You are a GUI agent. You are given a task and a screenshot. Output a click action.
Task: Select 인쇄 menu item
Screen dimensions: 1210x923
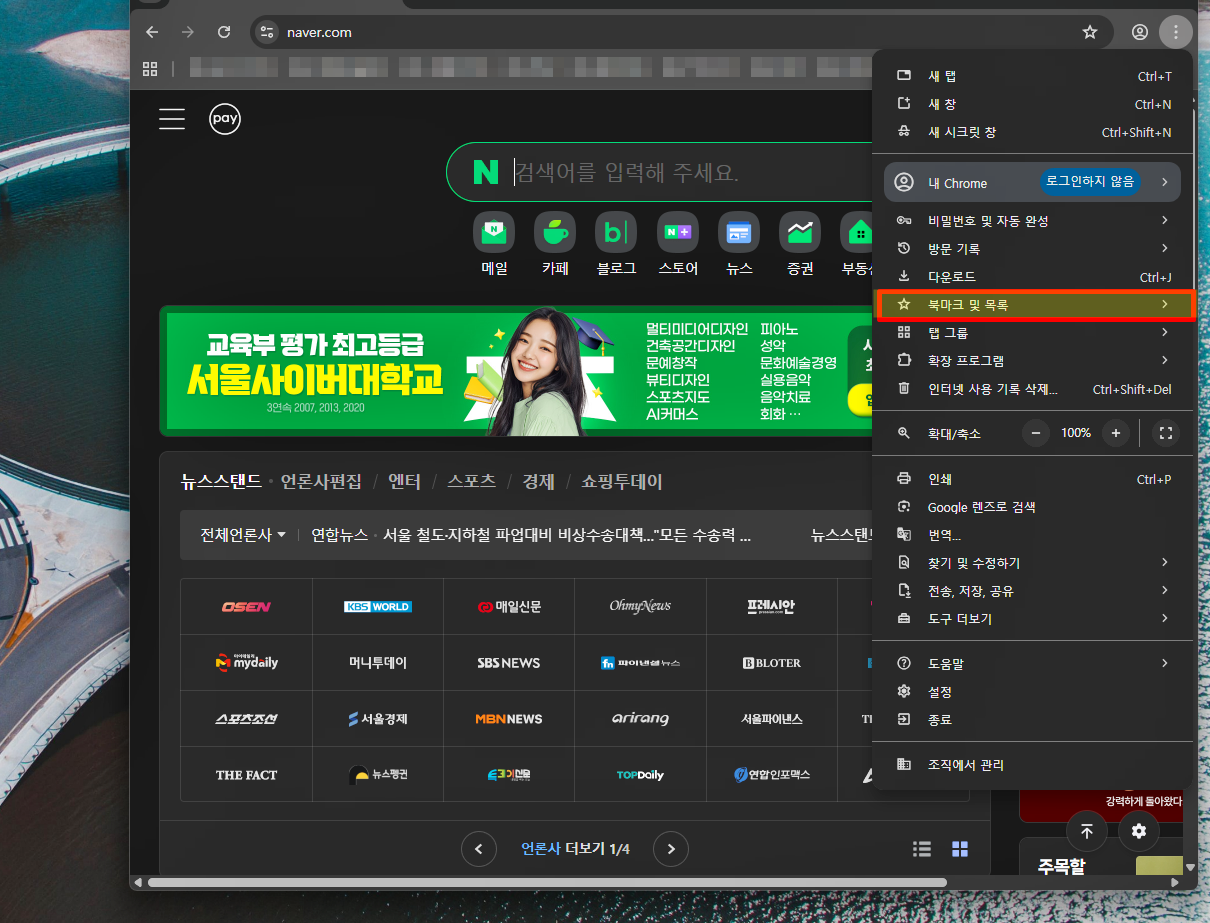pos(1032,479)
